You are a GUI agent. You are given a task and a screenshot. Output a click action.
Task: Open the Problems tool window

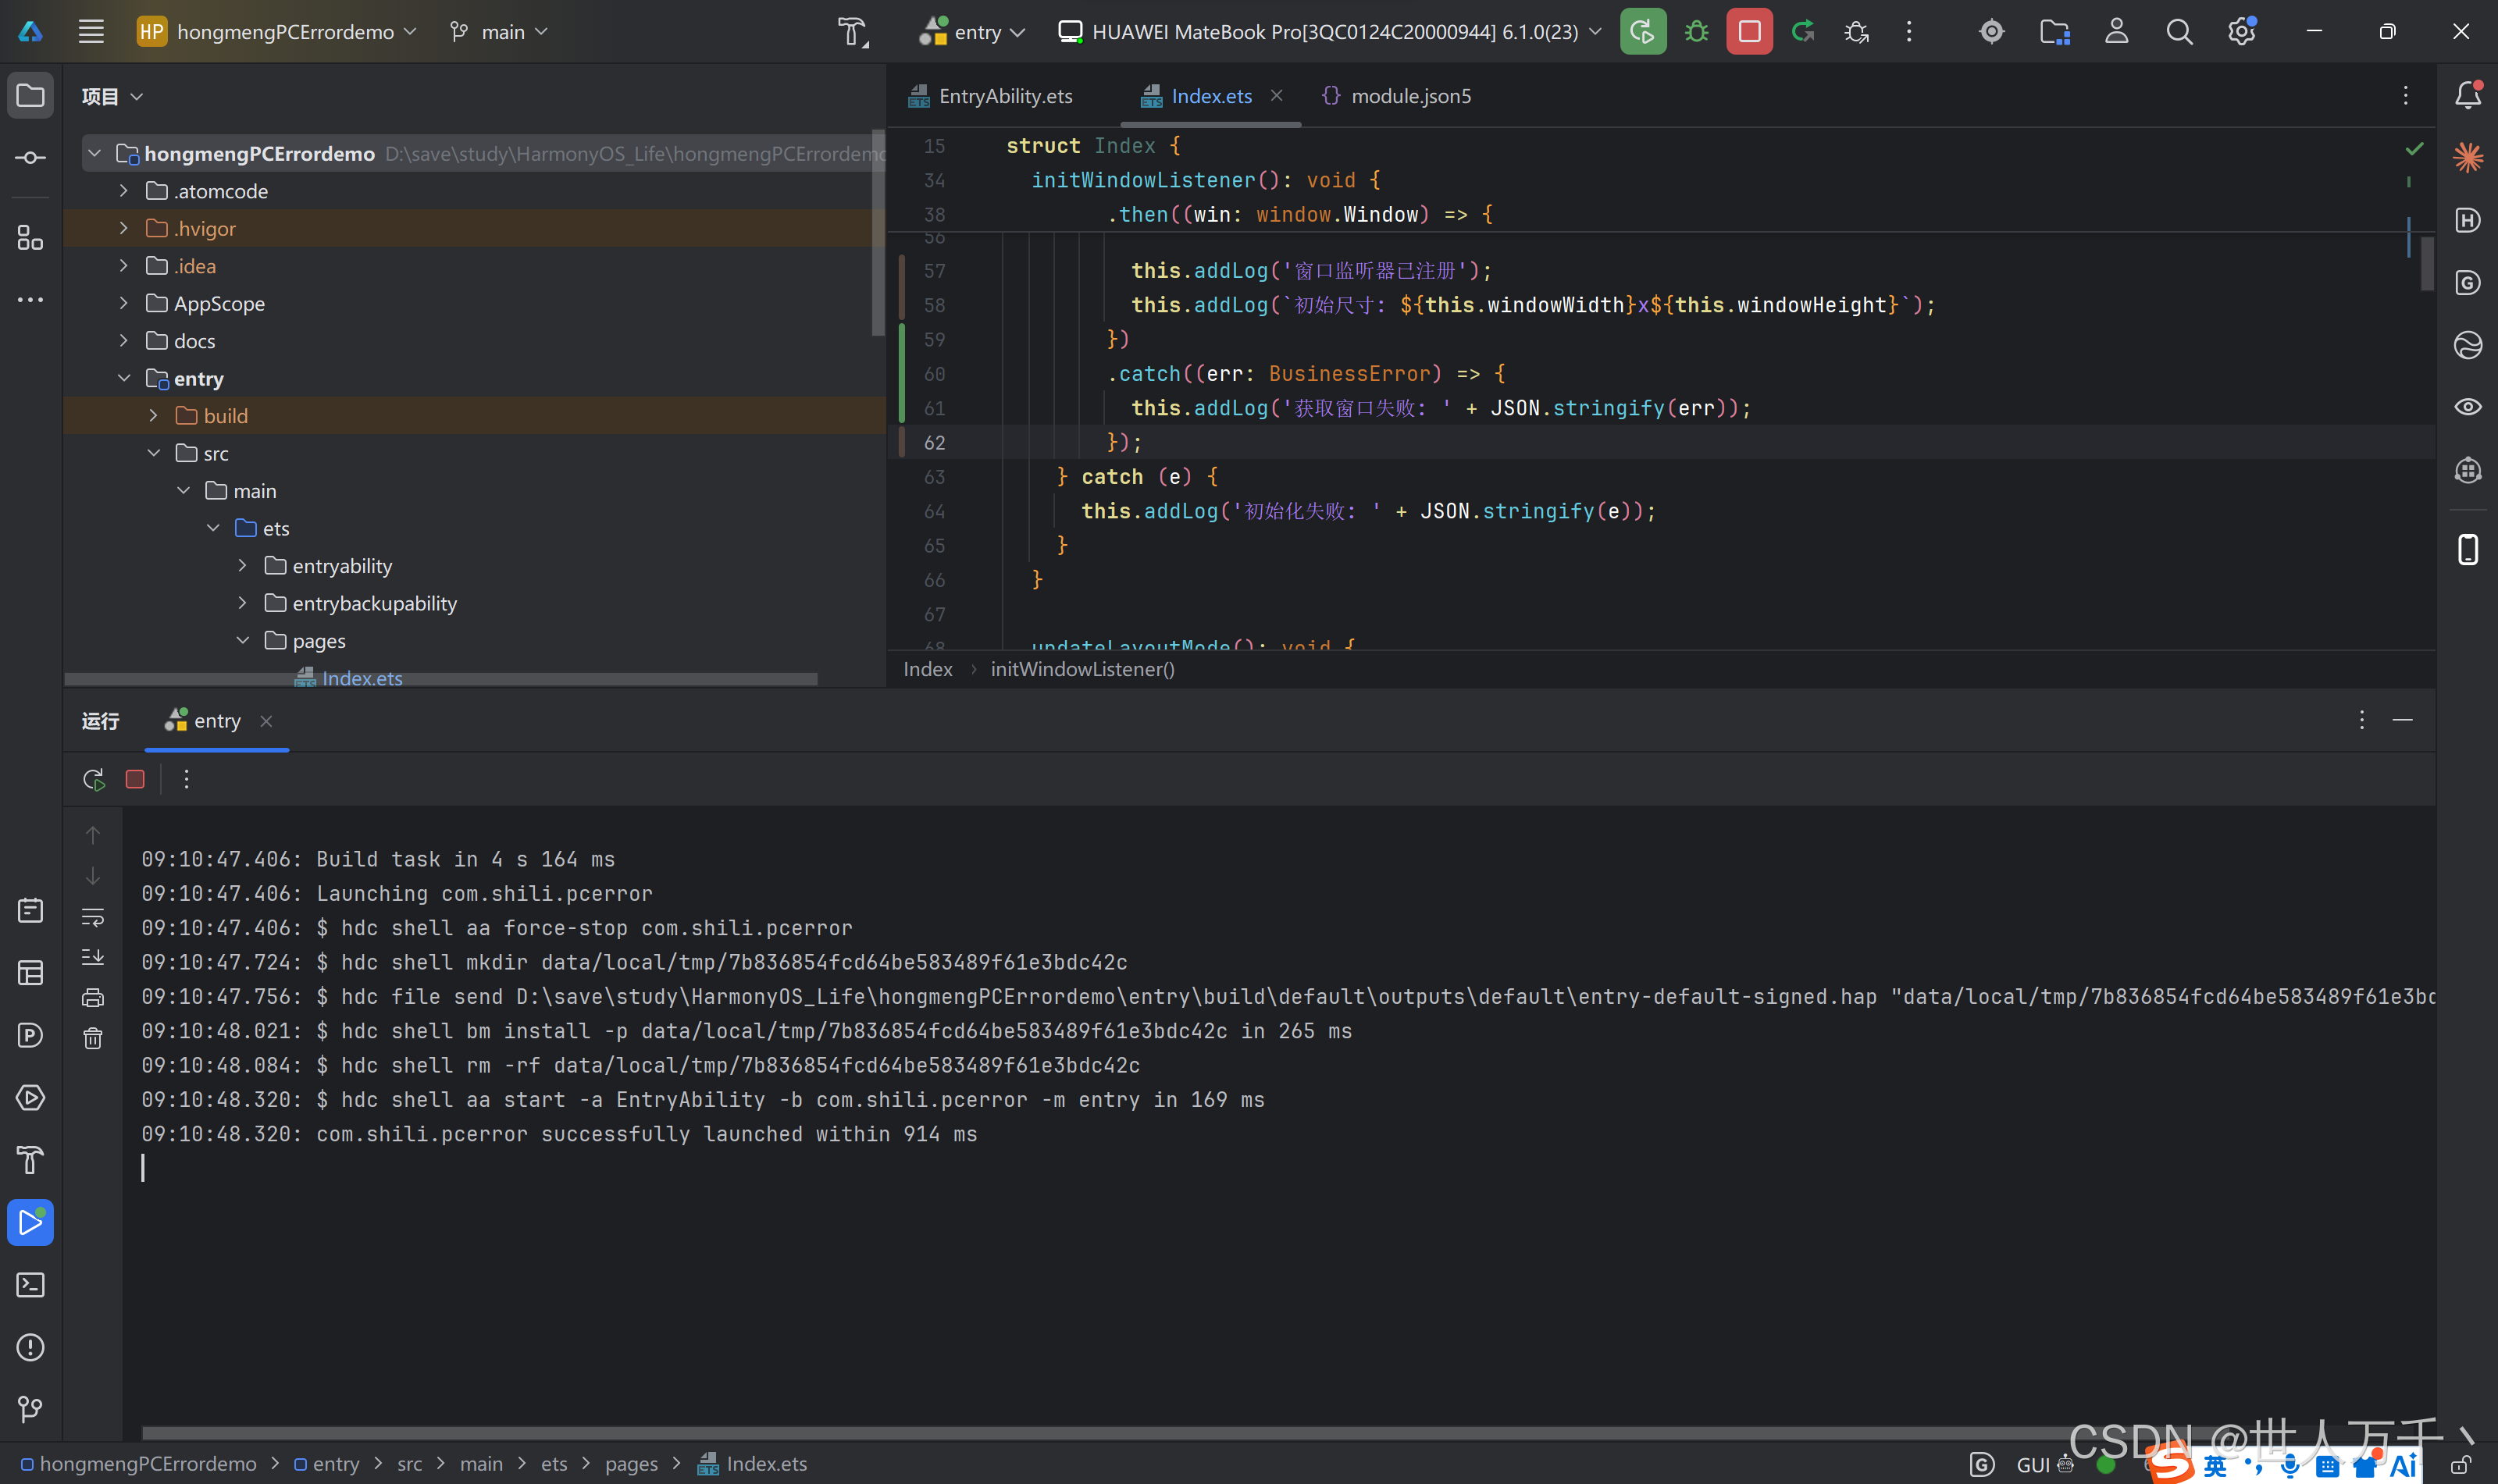[30, 1347]
